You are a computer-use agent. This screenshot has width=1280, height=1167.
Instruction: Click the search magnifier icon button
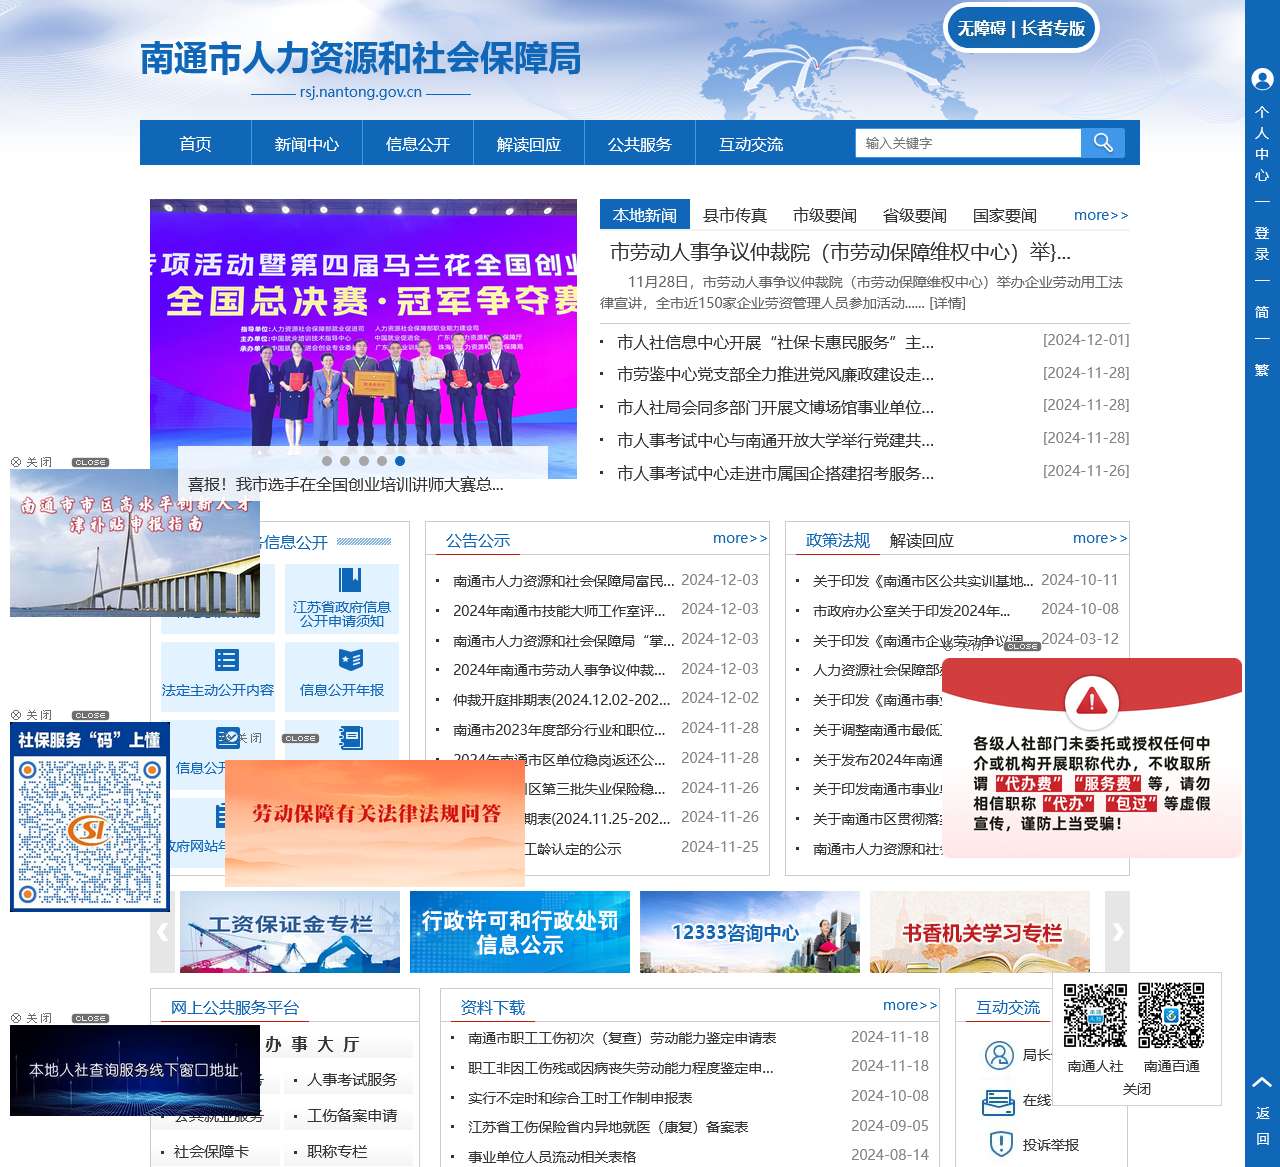pyautogui.click(x=1103, y=143)
